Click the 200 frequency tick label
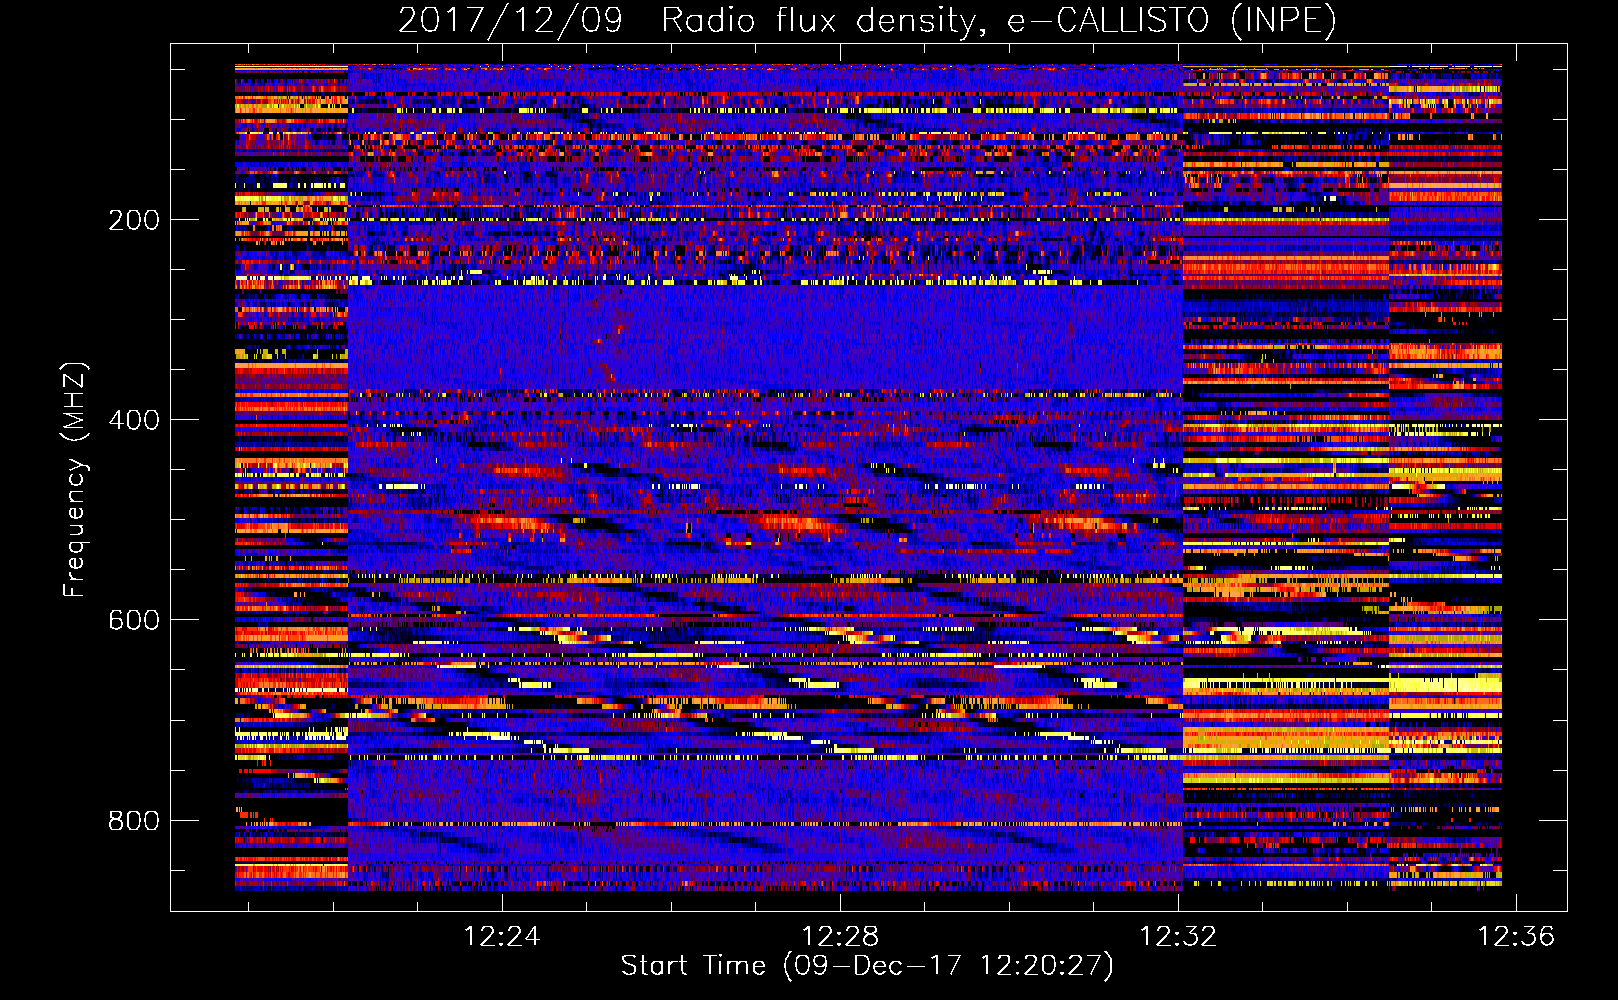The height and width of the screenshot is (1000, 1618). coord(134,220)
